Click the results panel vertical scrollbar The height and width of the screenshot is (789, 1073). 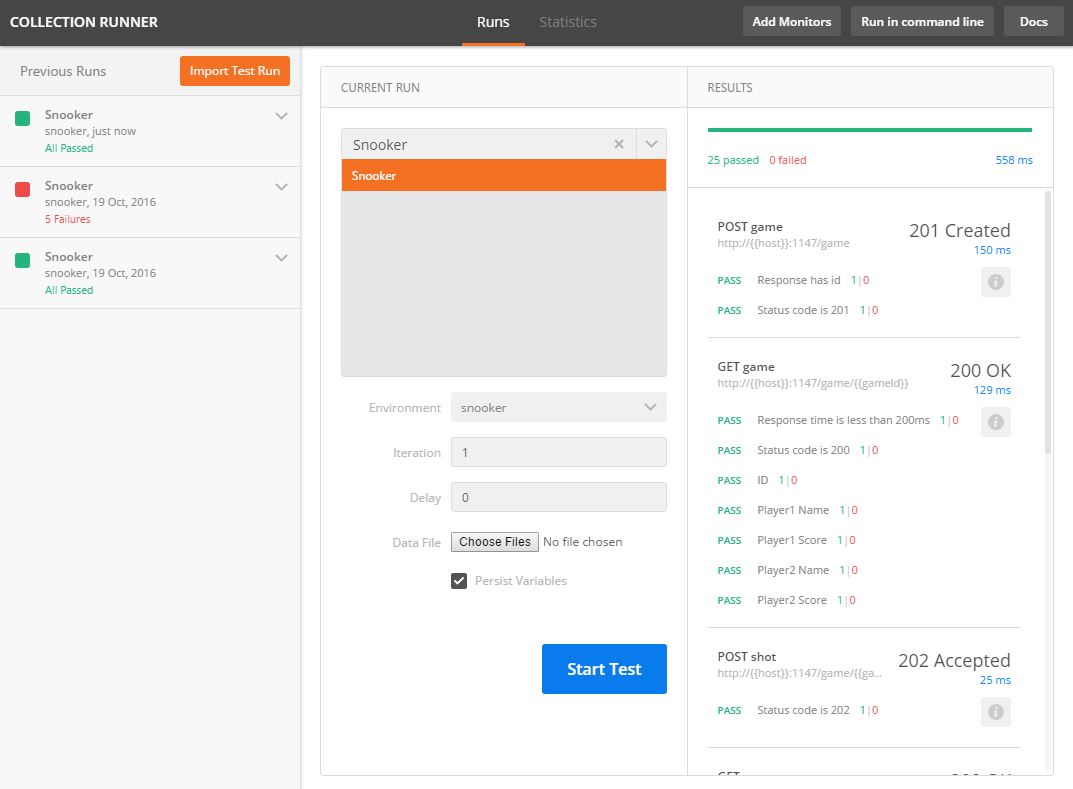(x=1048, y=323)
